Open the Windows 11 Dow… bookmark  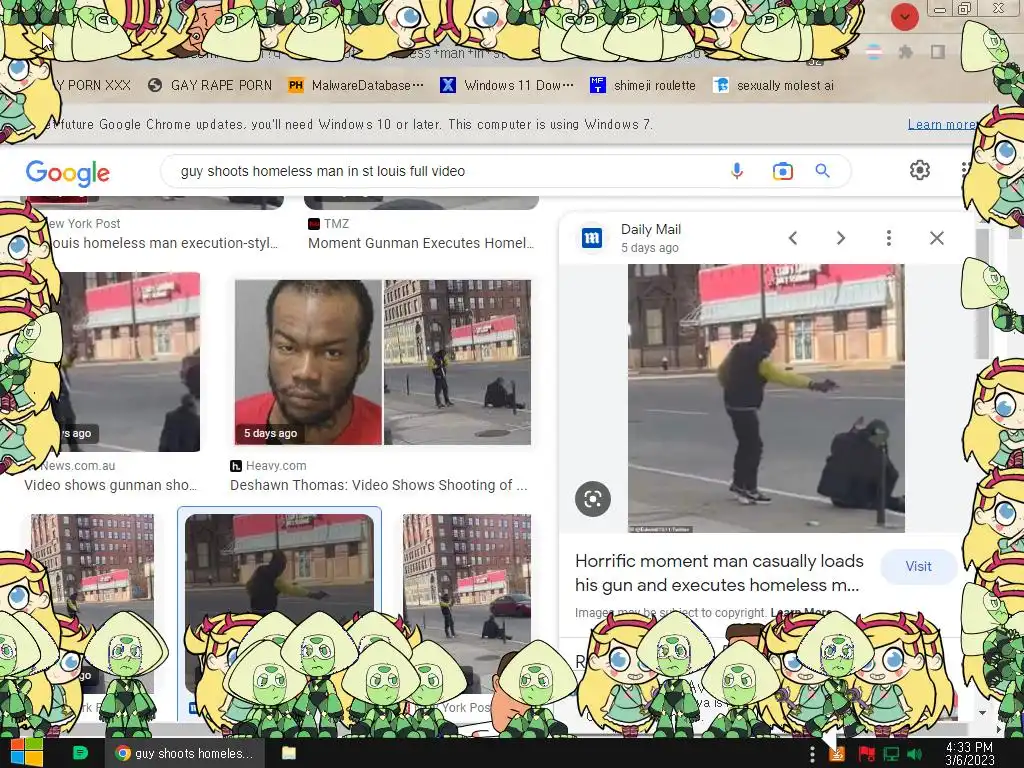click(x=507, y=85)
